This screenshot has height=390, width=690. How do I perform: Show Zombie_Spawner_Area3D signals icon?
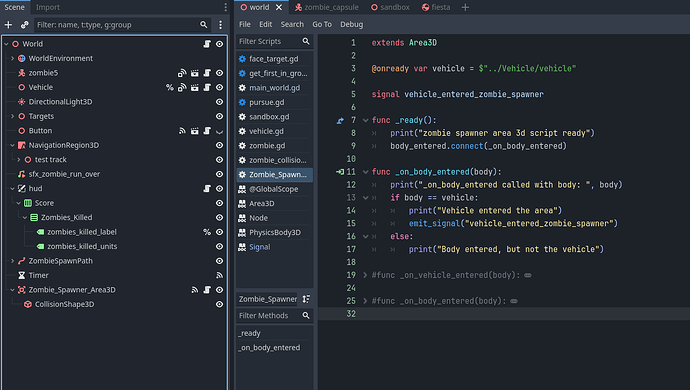pyautogui.click(x=195, y=290)
